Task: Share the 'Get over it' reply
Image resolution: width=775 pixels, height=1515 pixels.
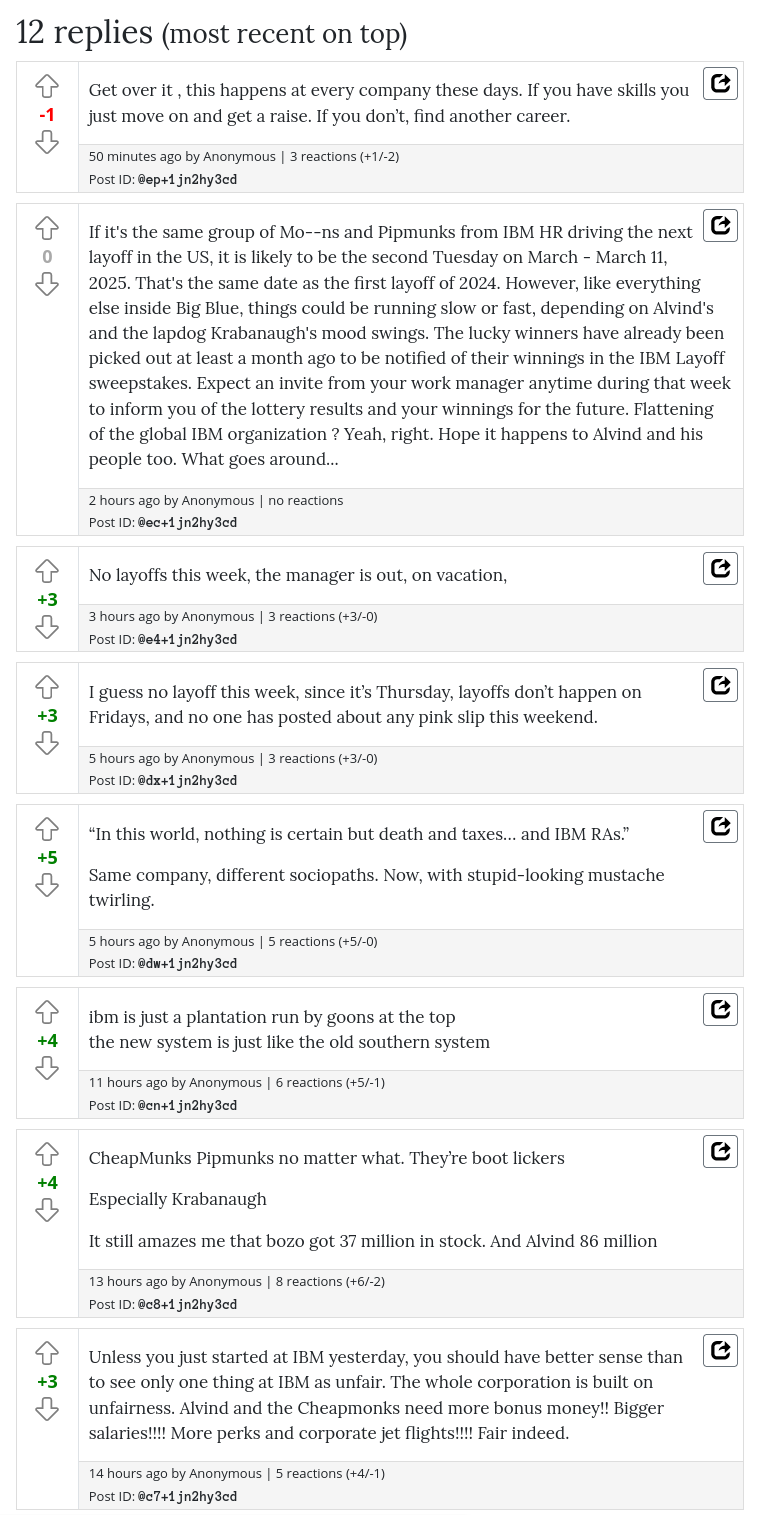Action: pos(720,84)
